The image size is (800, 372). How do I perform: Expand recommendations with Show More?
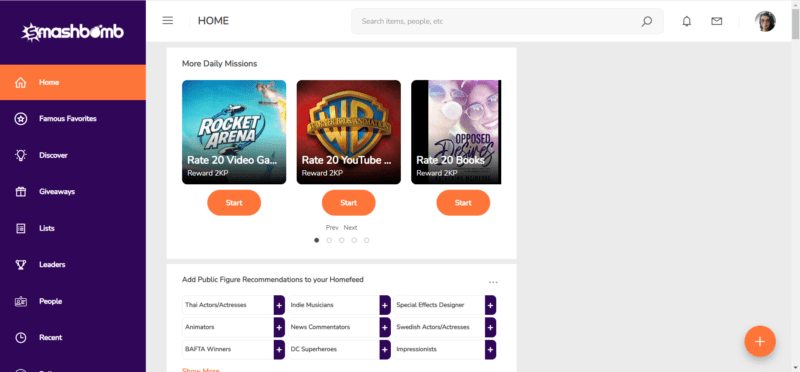201,370
